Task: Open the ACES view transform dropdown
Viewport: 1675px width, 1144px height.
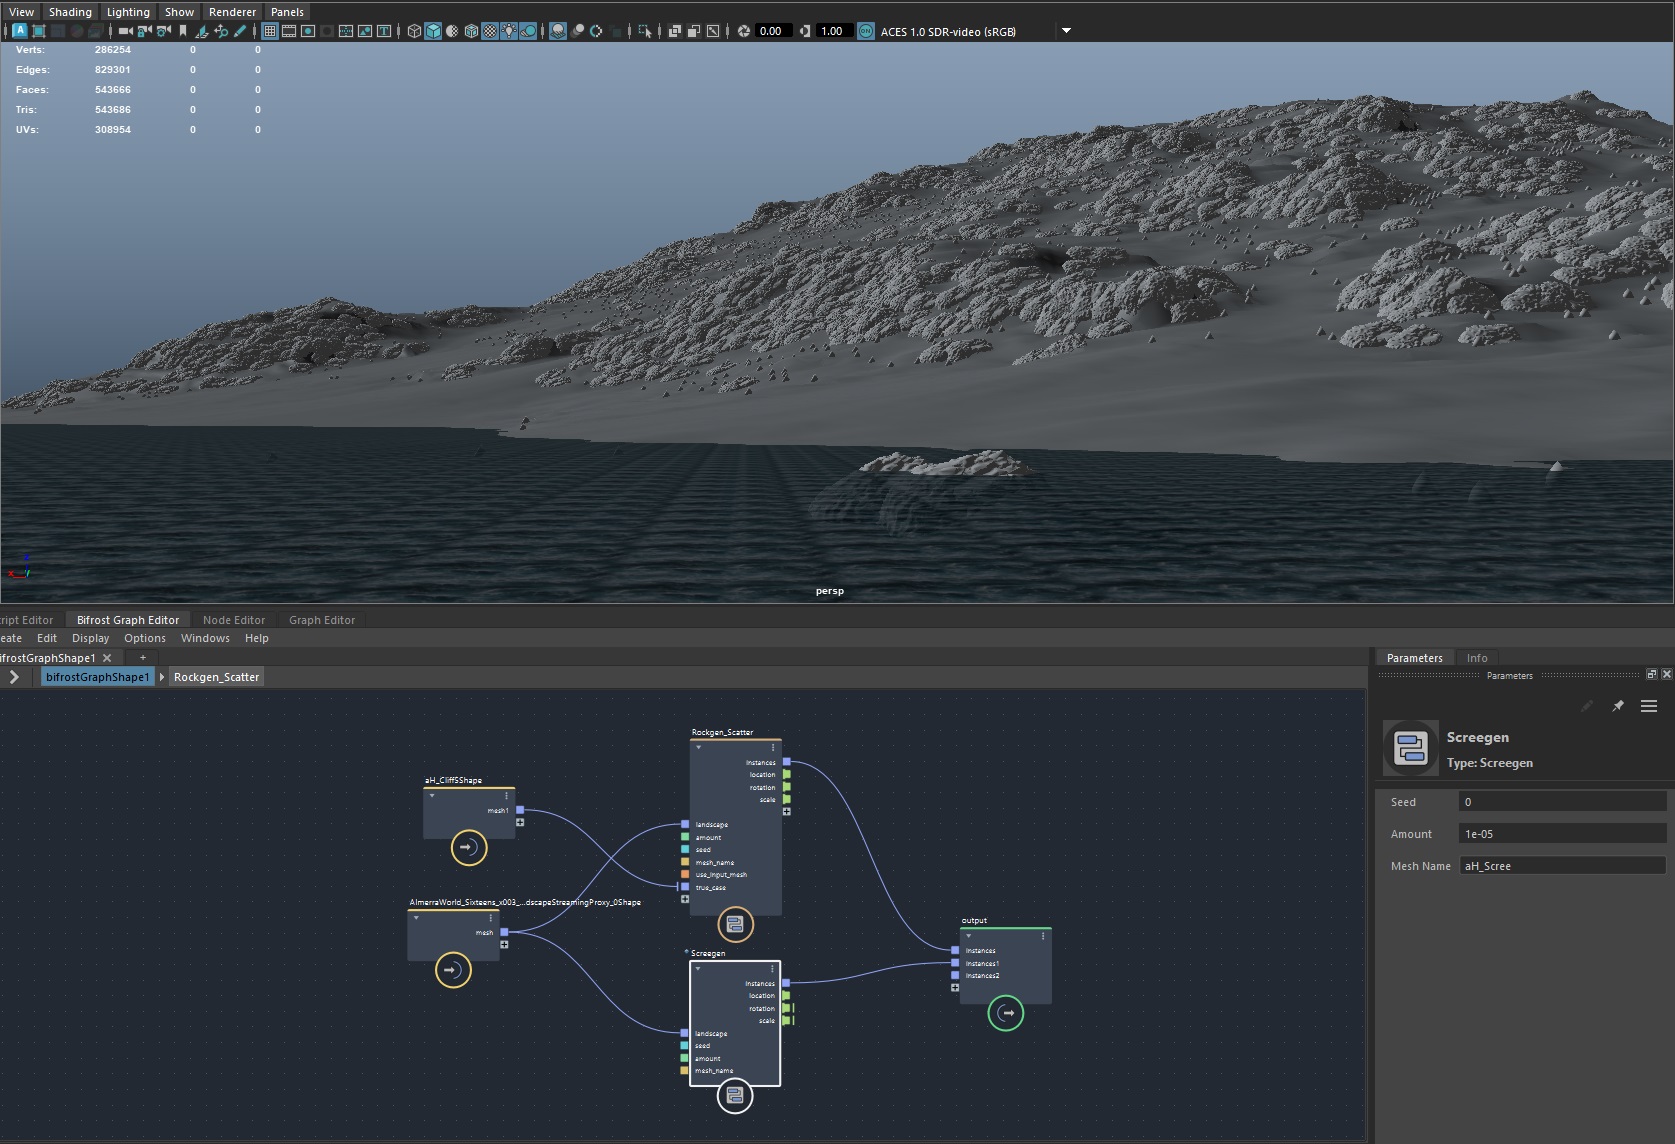Action: coord(1066,31)
